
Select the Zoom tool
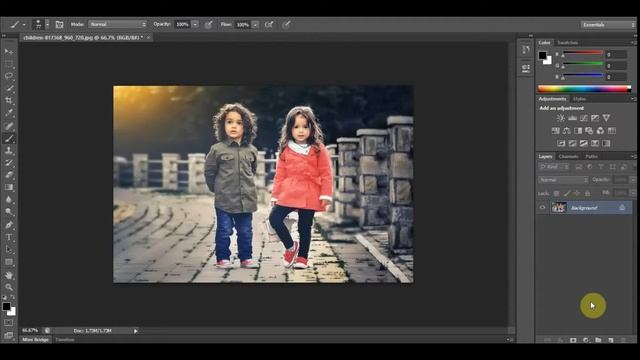tap(9, 287)
